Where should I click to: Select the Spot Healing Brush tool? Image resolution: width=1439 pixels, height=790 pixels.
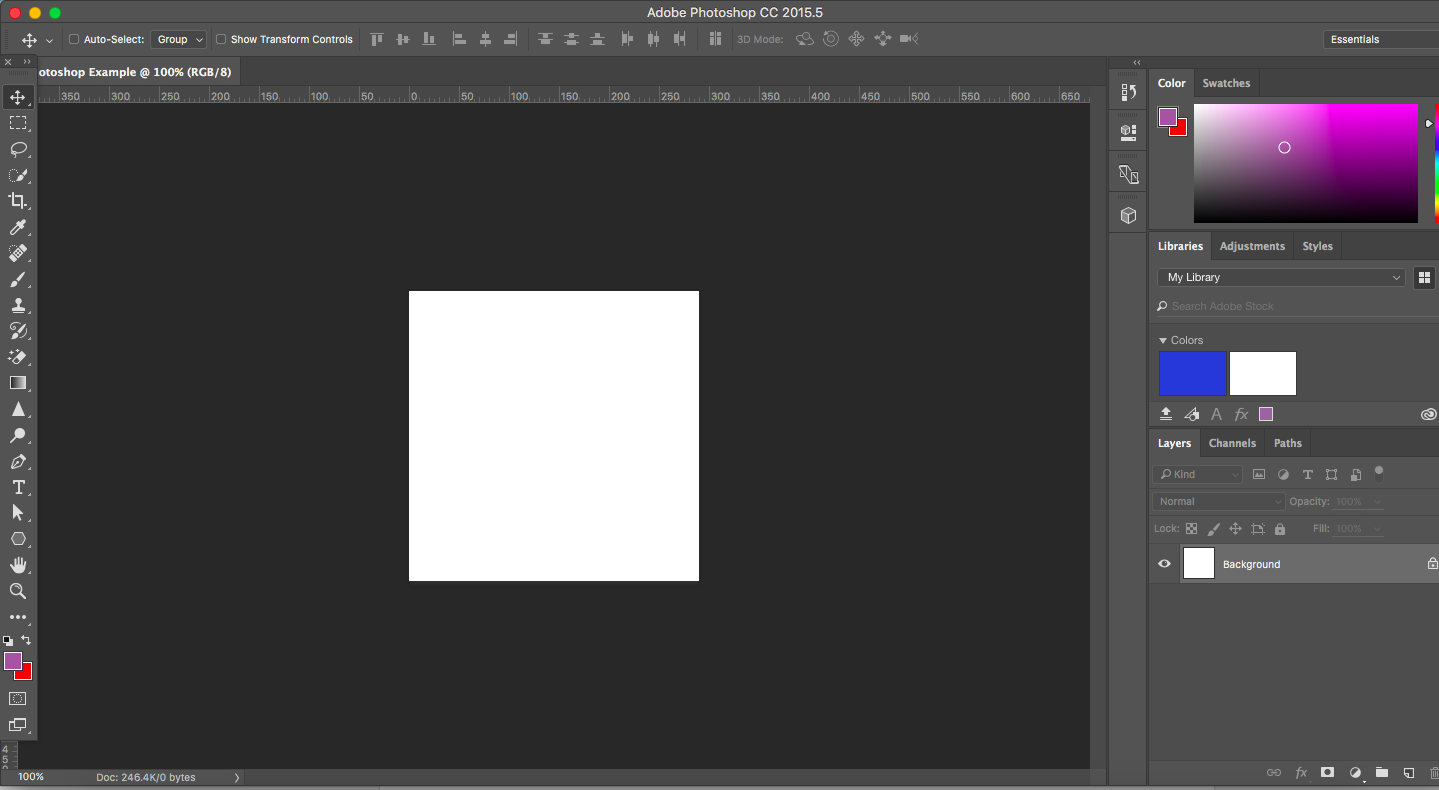click(x=18, y=253)
